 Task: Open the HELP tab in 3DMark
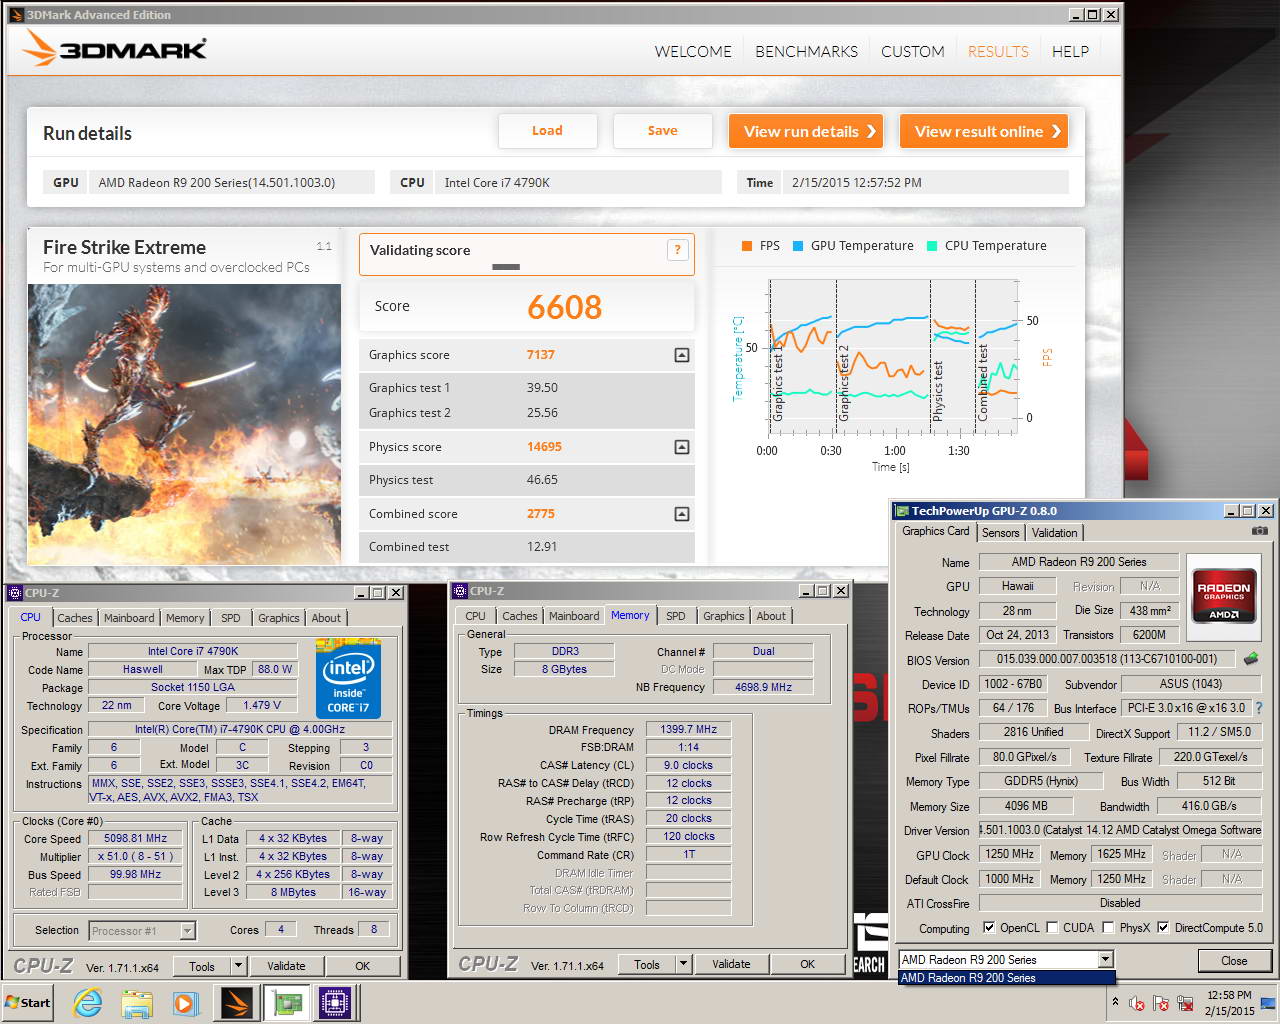(1070, 52)
